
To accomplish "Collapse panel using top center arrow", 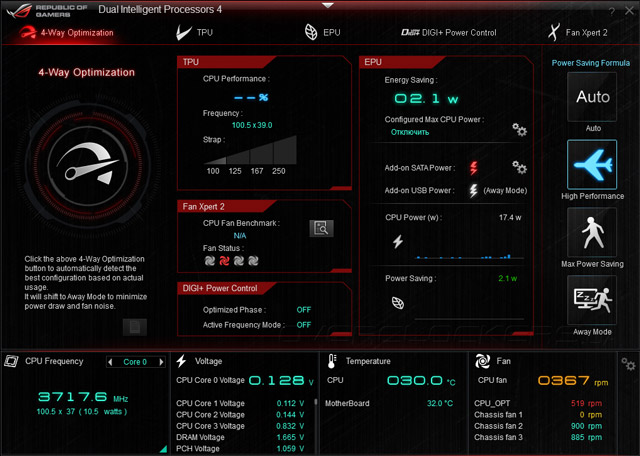I will [327, 5].
